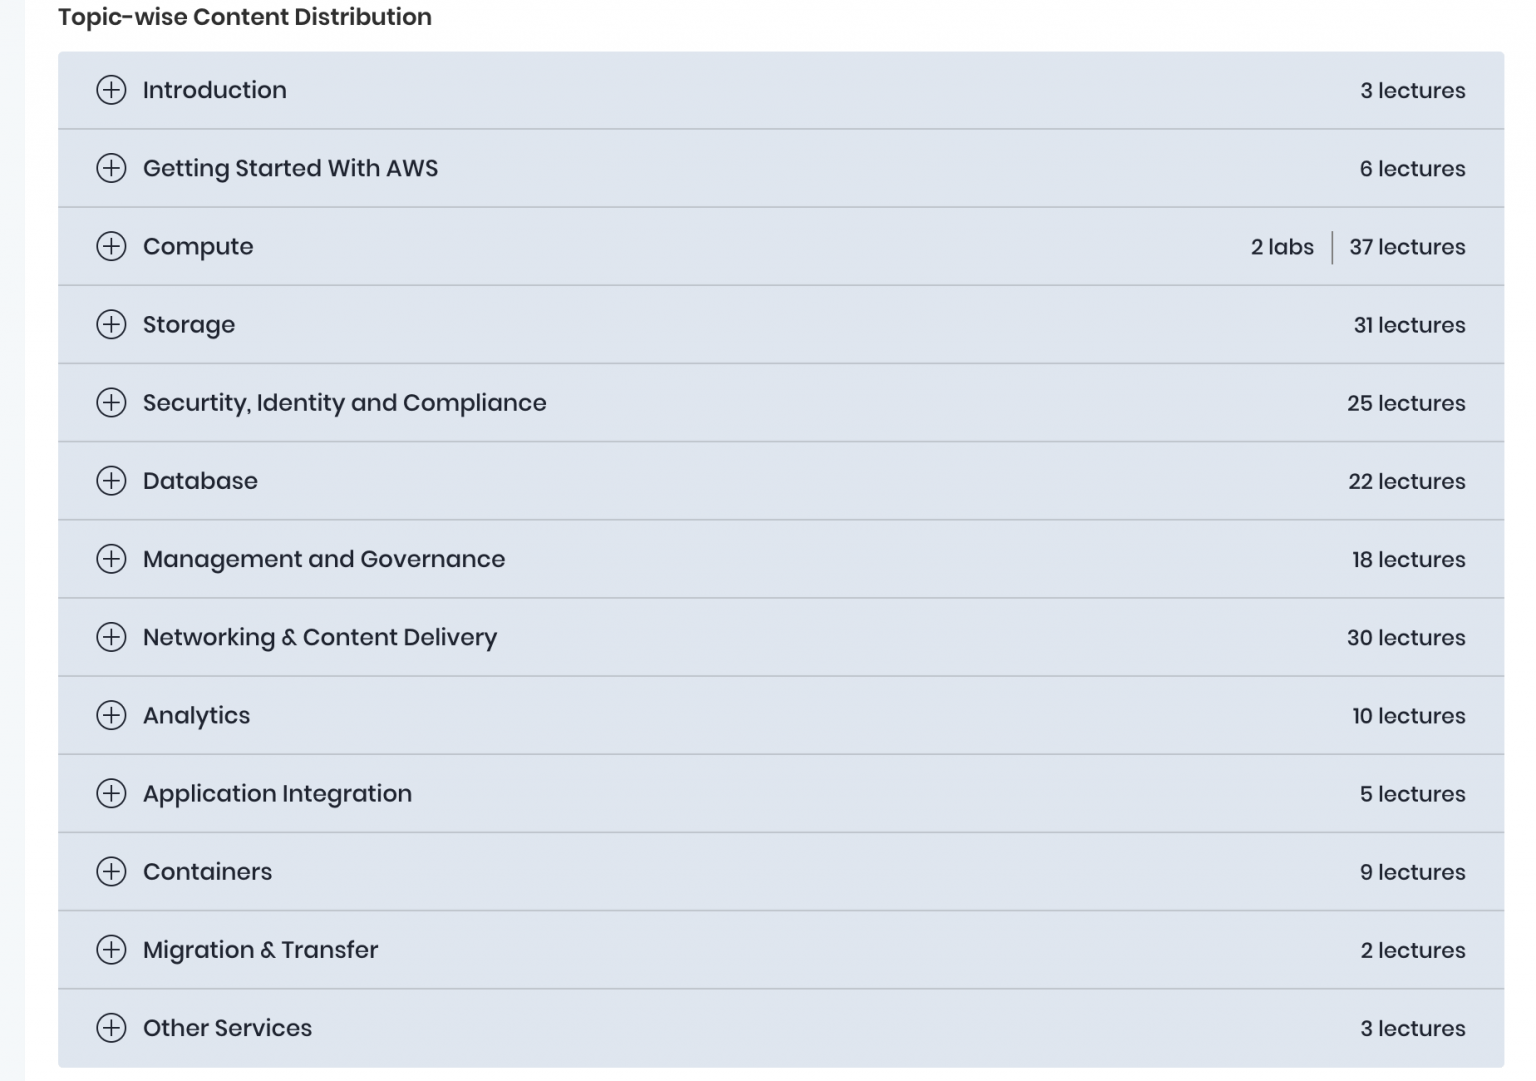The height and width of the screenshot is (1081, 1536).
Task: Open the Compute topic row
Action: point(198,246)
